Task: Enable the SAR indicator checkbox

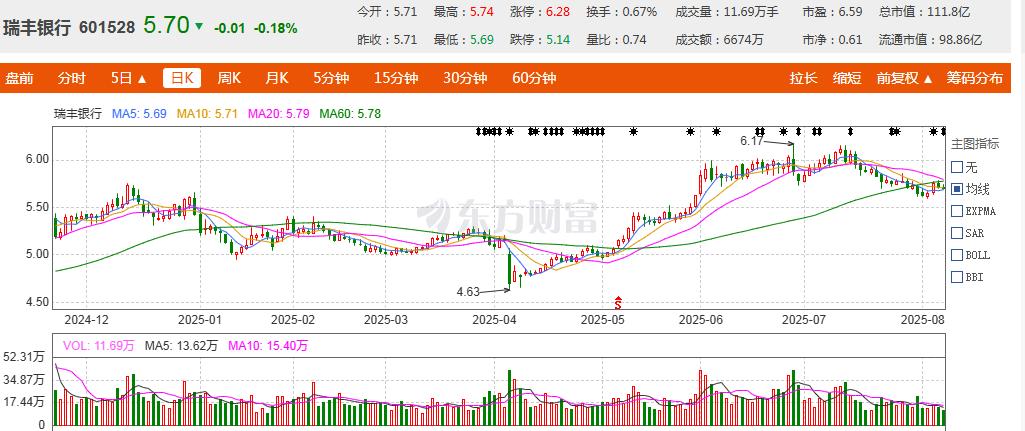Action: click(x=957, y=233)
